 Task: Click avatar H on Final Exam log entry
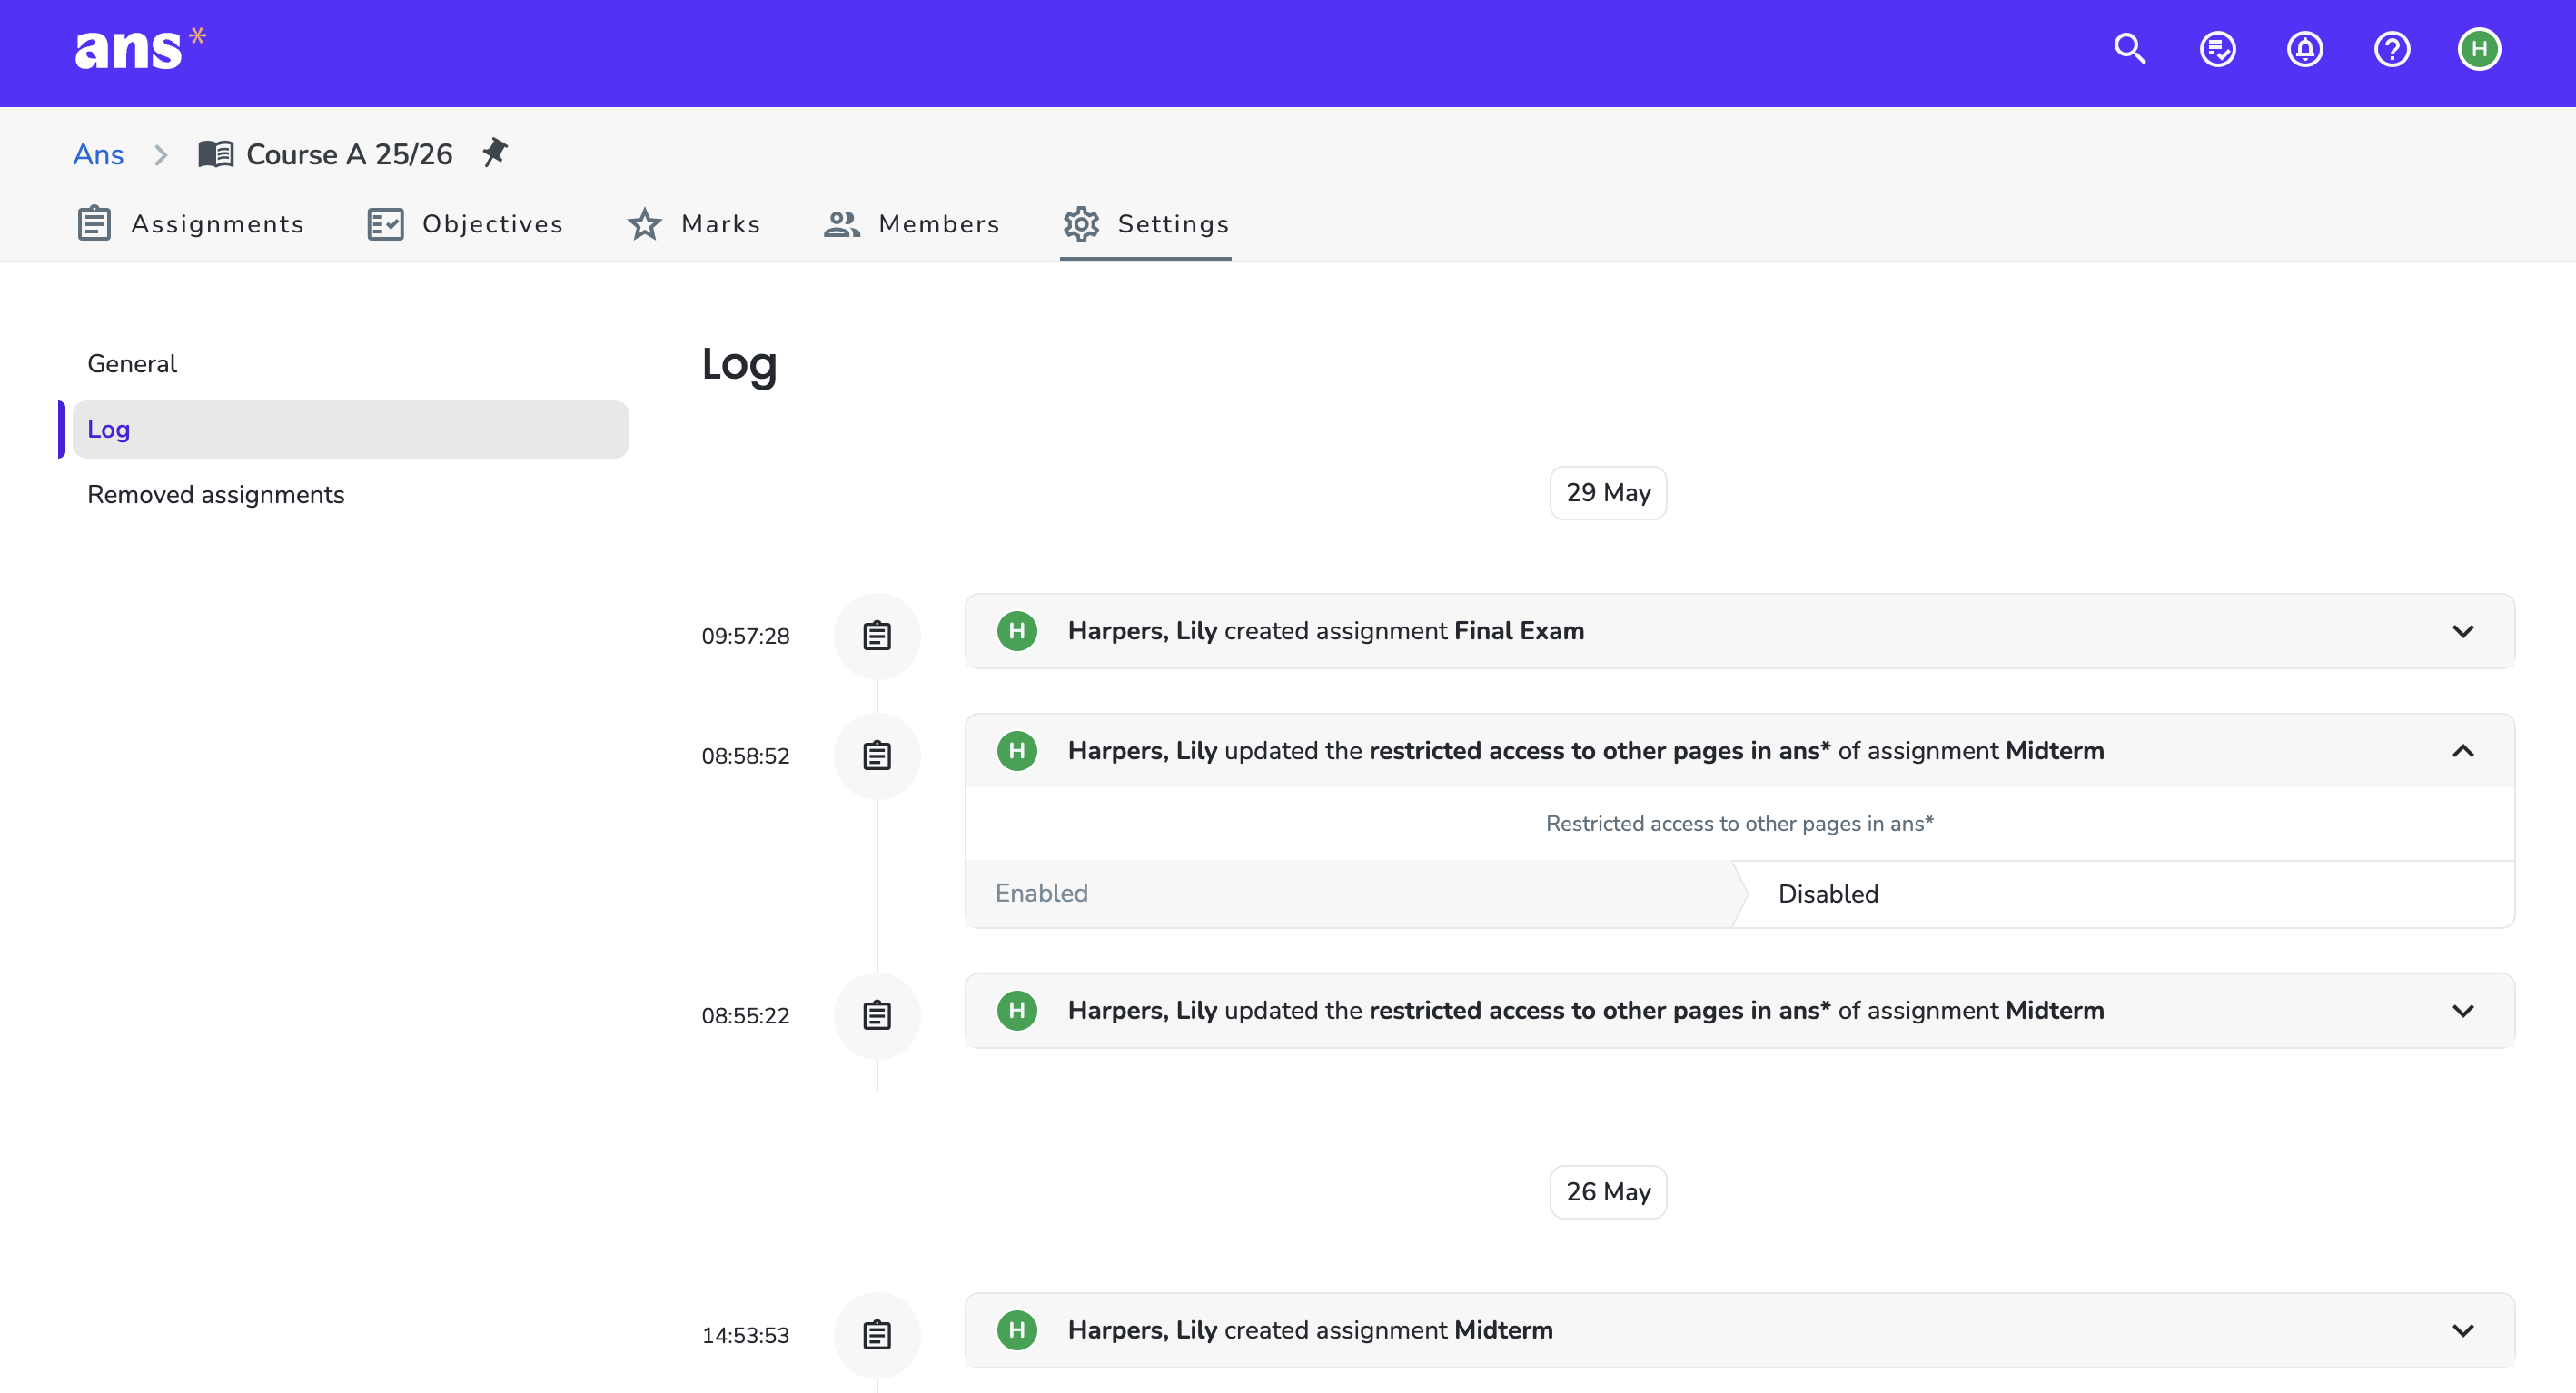click(x=1017, y=631)
